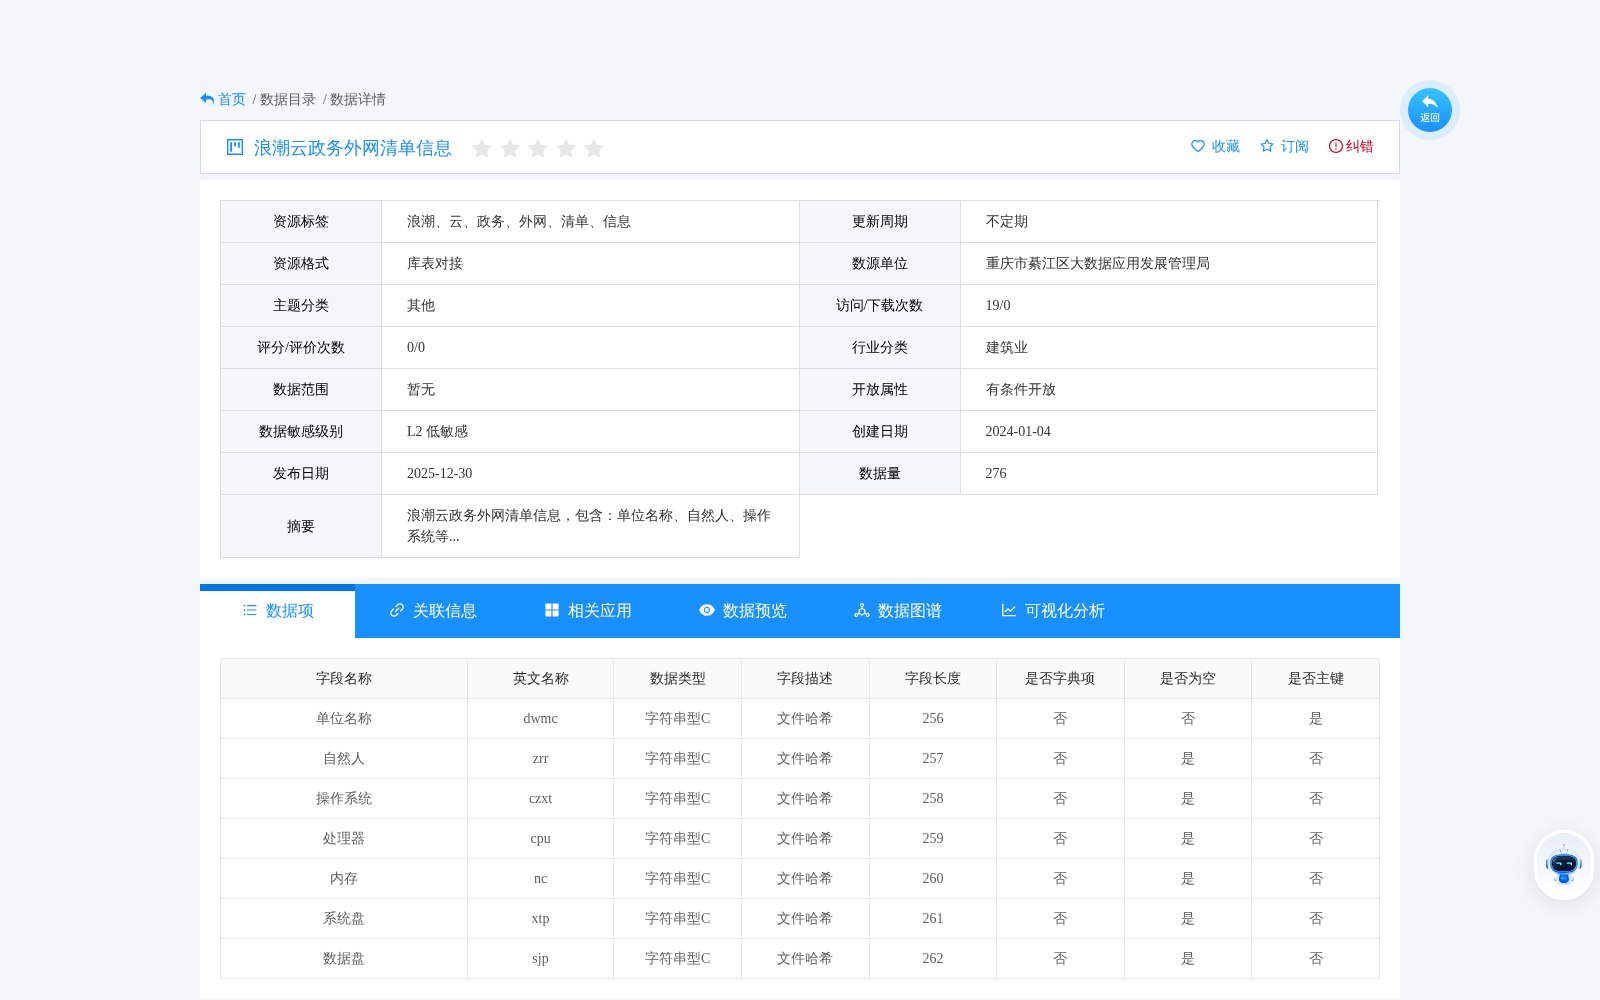Go to 首页 breadcrumb link
1600x1000 pixels.
tap(232, 99)
